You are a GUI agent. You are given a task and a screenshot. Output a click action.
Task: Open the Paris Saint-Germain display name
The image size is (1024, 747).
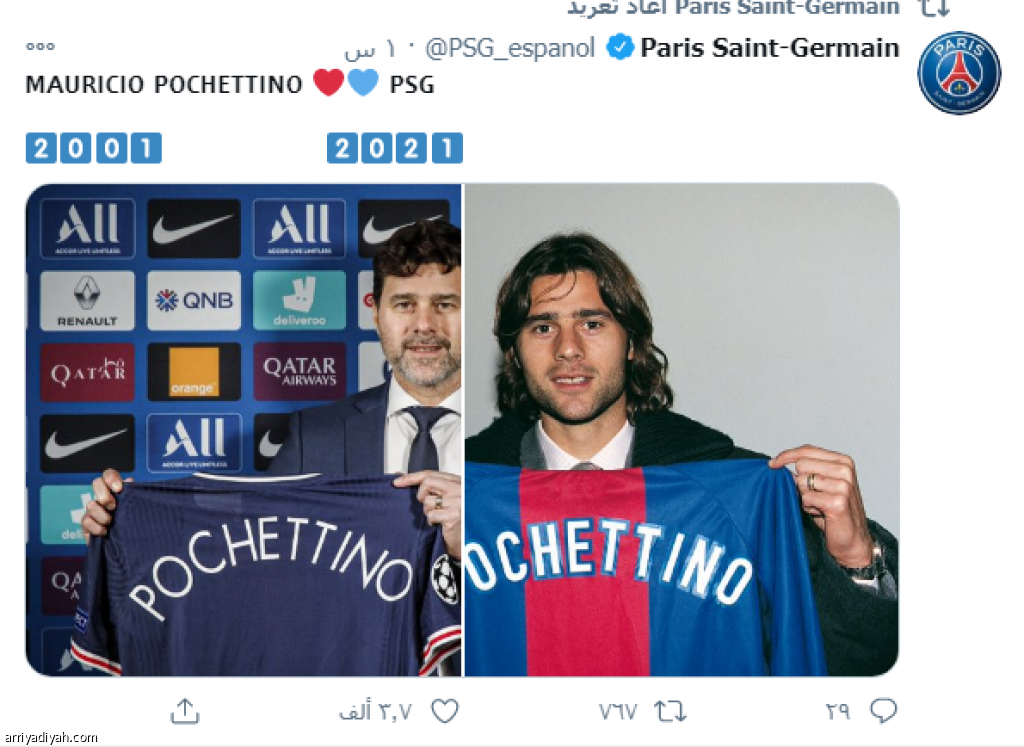[770, 47]
